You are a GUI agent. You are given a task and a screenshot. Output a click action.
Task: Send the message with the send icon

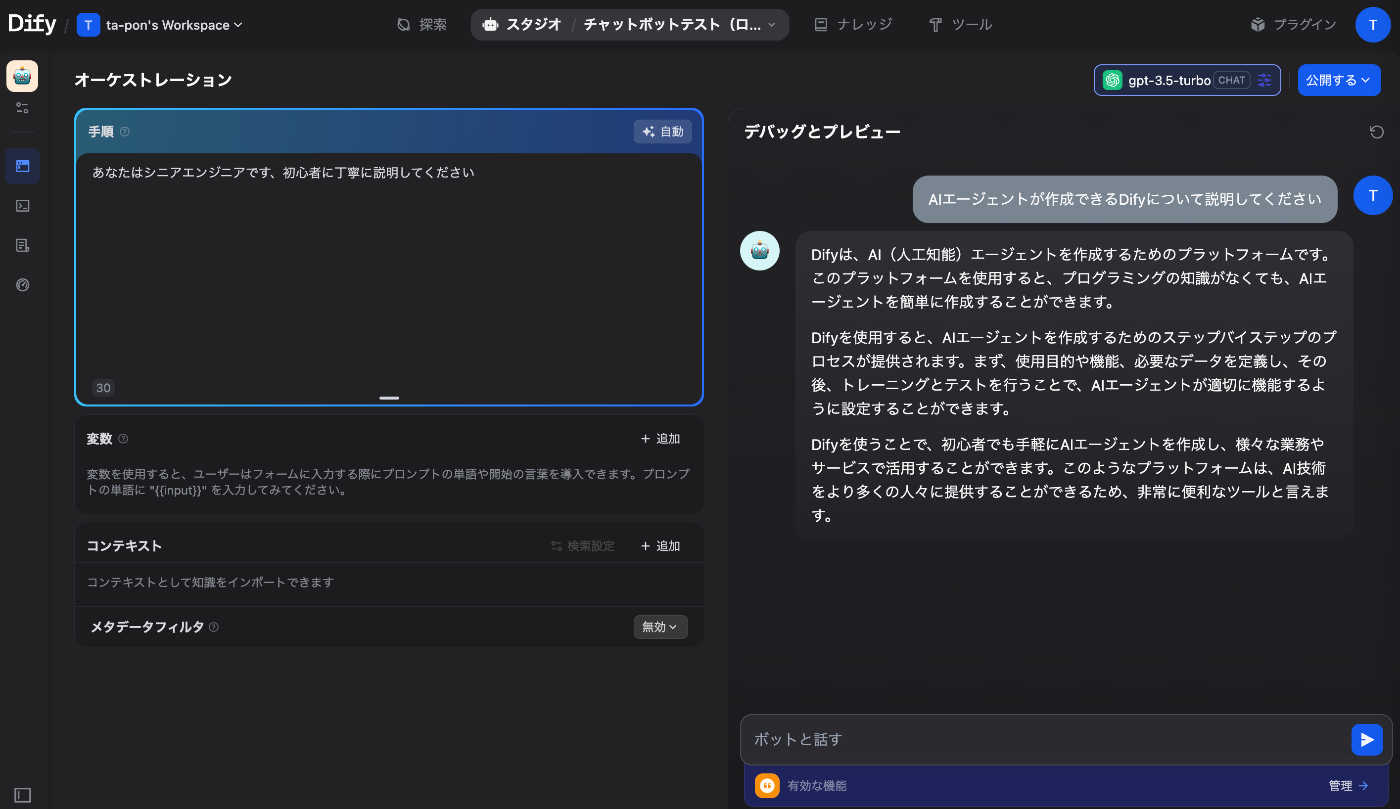tap(1367, 739)
